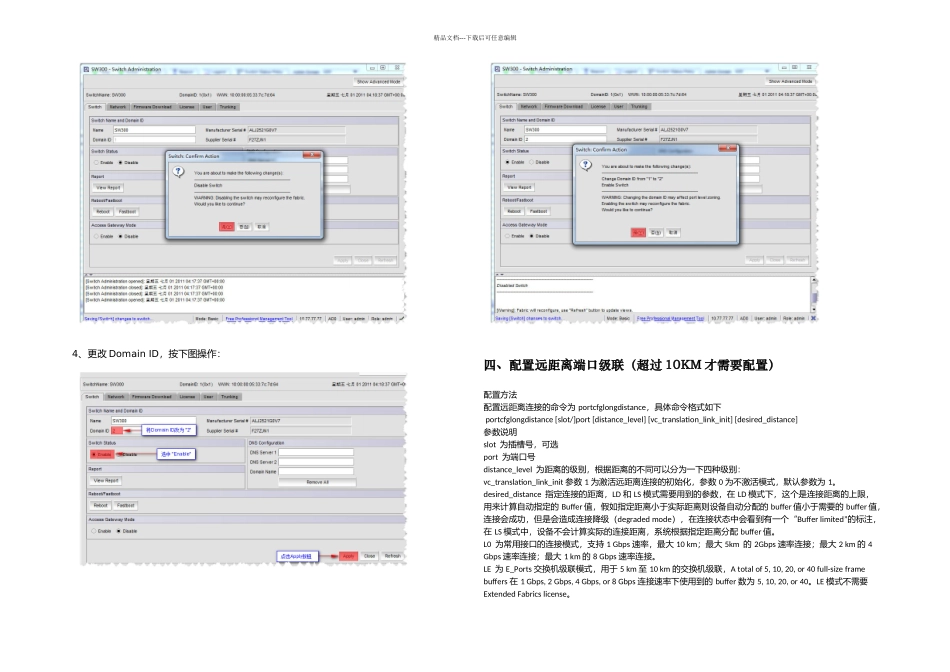950x672 pixels.
Task: Click Domain ID field showing 2, Change Domain ID window
Action: (565, 139)
